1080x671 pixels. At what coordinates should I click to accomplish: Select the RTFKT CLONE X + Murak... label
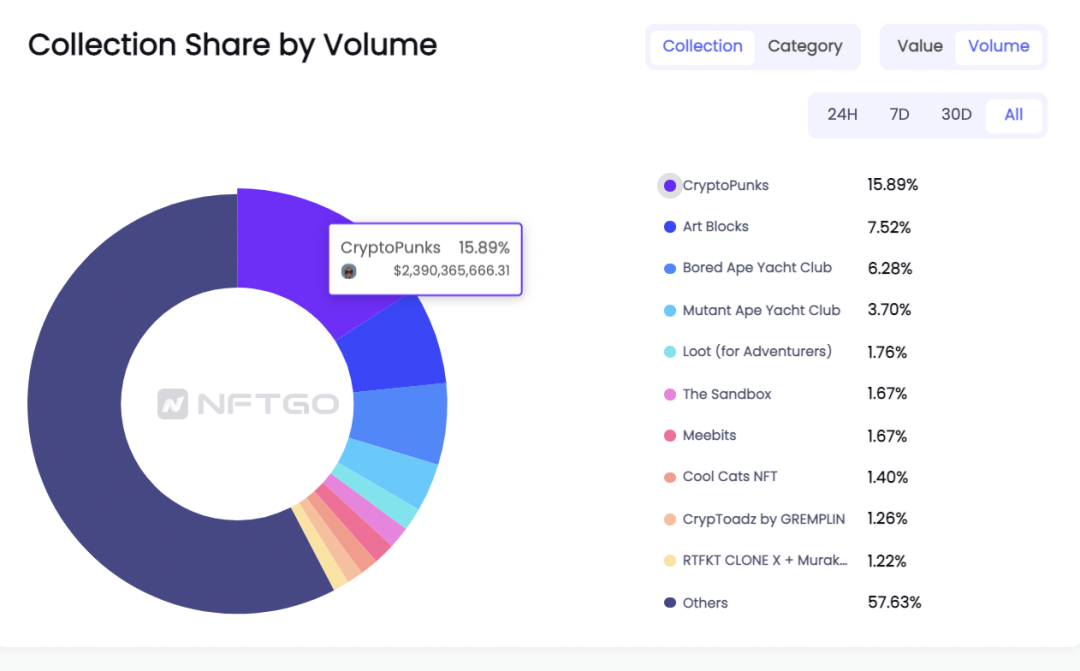(x=765, y=561)
